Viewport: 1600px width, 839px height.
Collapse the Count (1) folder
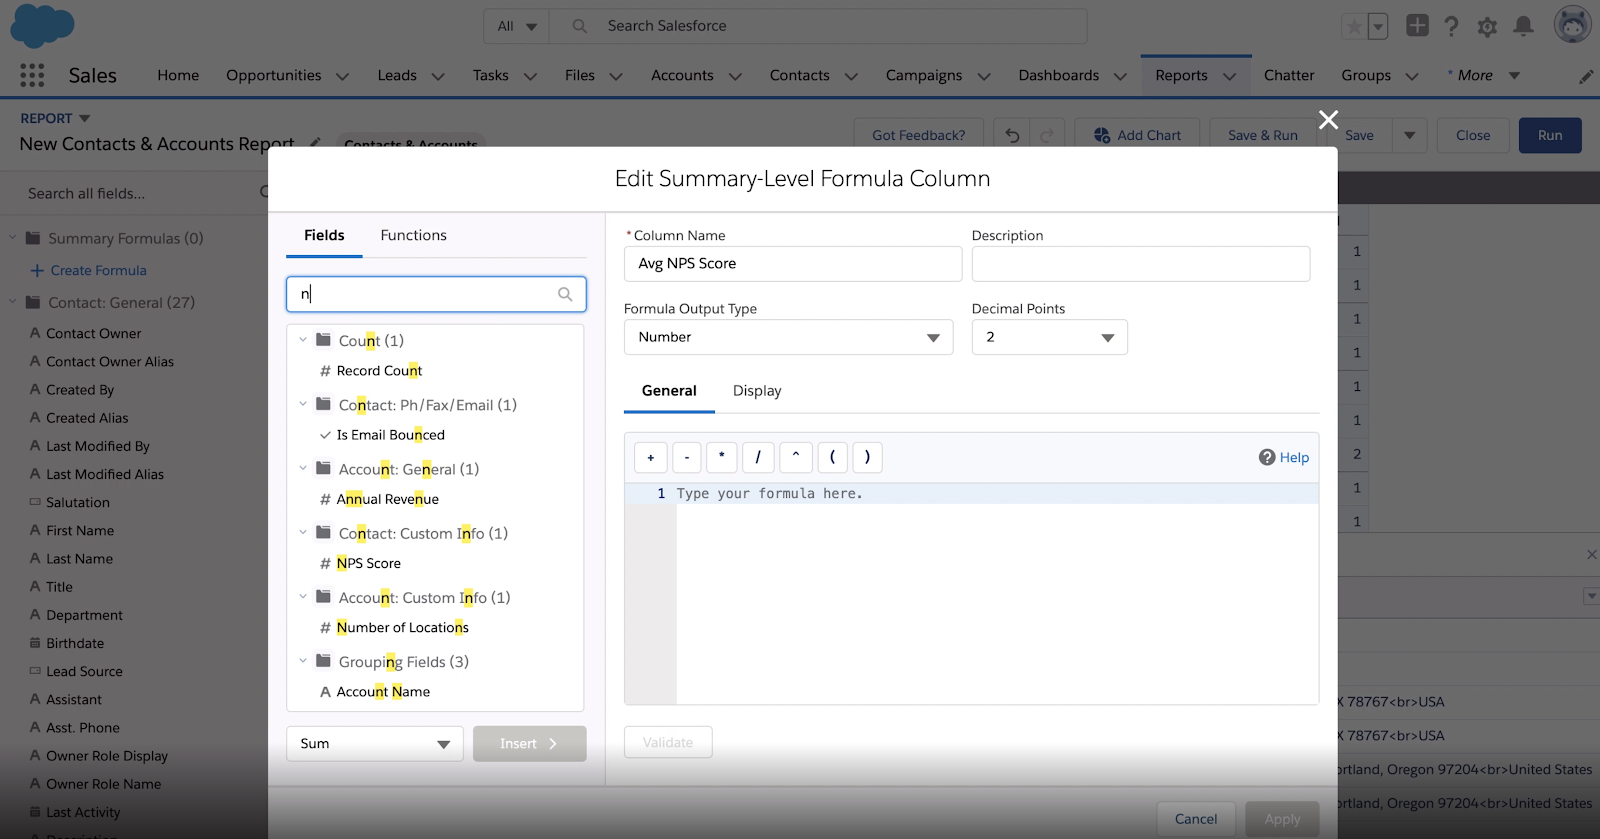(x=303, y=340)
